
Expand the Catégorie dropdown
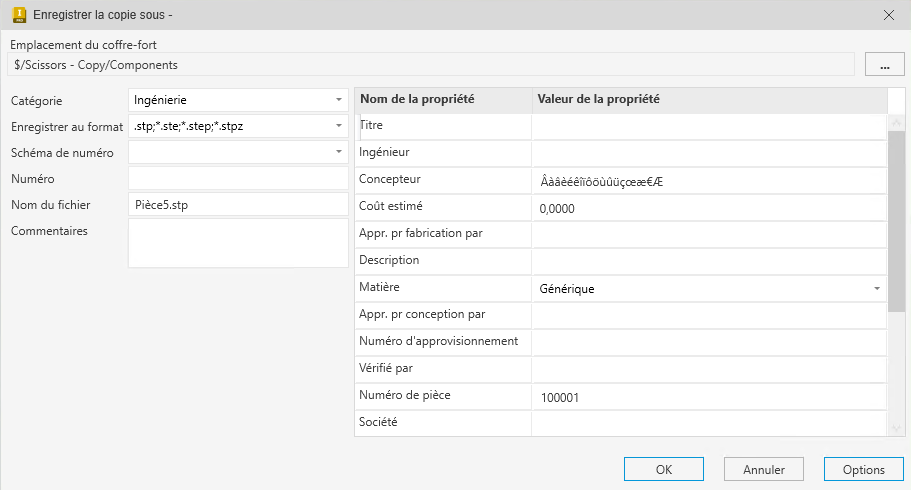(x=339, y=100)
